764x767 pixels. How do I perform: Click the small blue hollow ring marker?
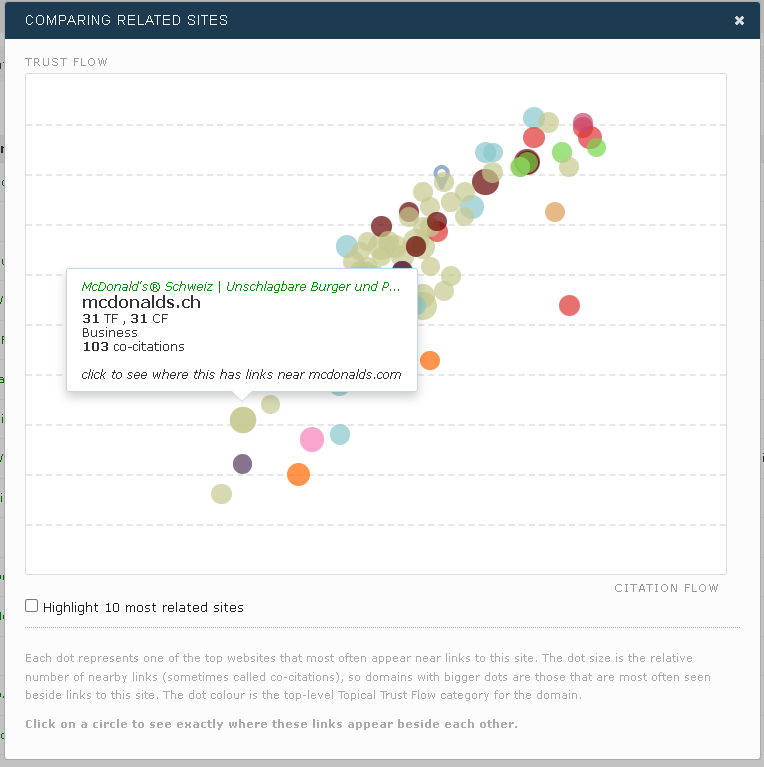click(x=442, y=173)
